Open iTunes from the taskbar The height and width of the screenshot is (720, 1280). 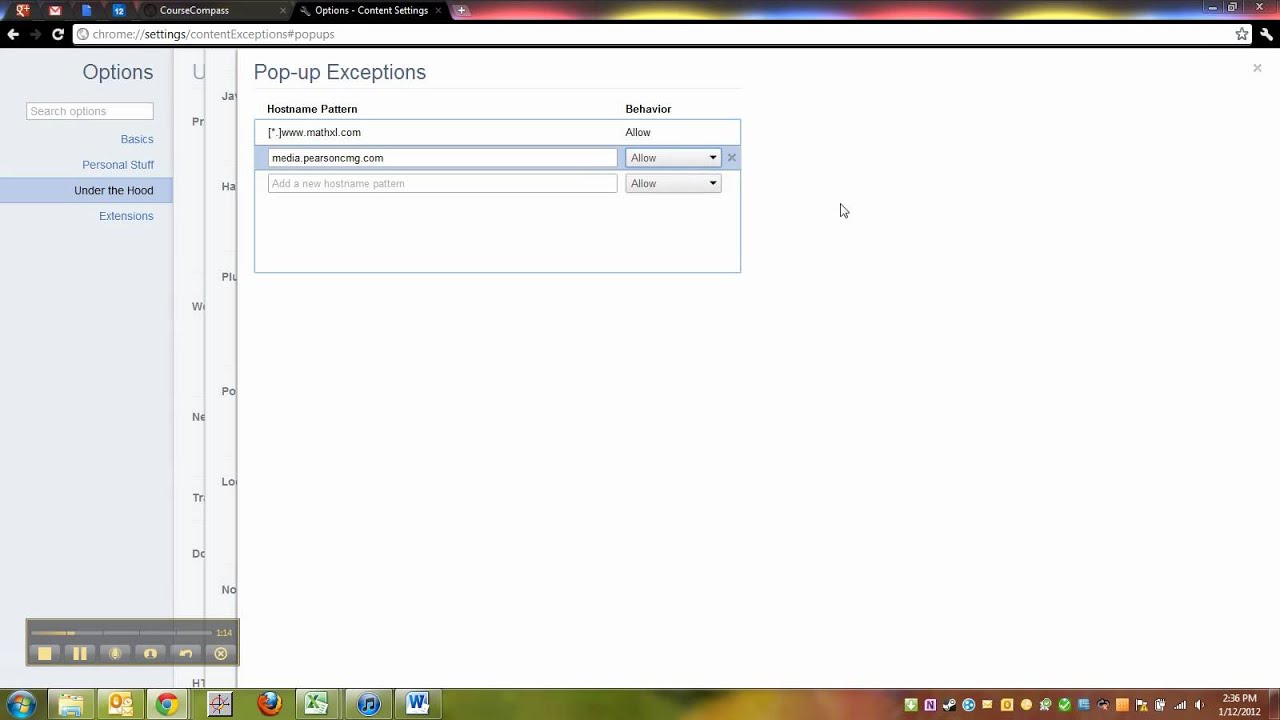click(368, 704)
